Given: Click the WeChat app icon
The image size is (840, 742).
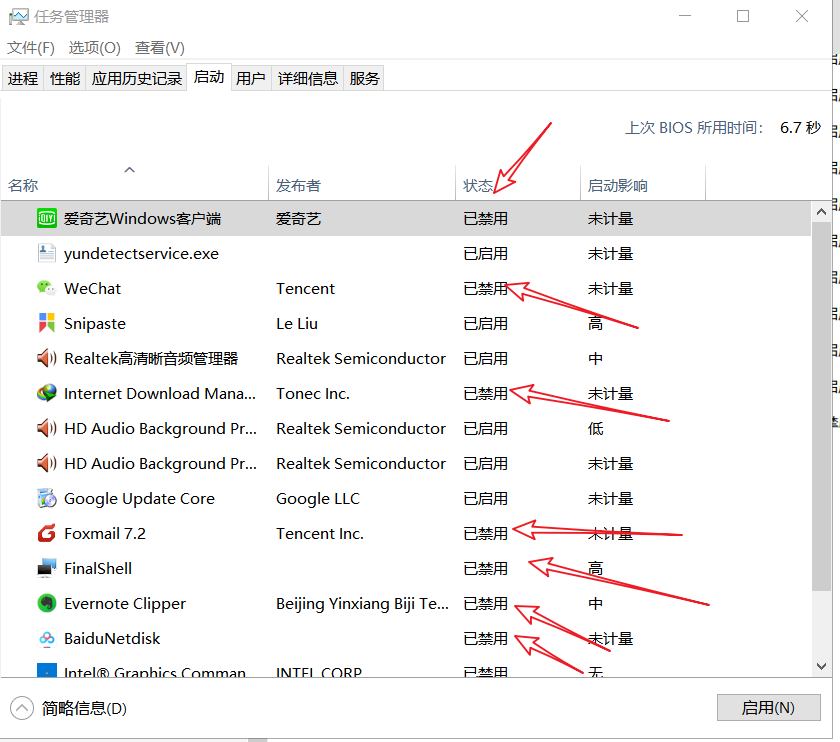Looking at the screenshot, I should pyautogui.click(x=47, y=288).
